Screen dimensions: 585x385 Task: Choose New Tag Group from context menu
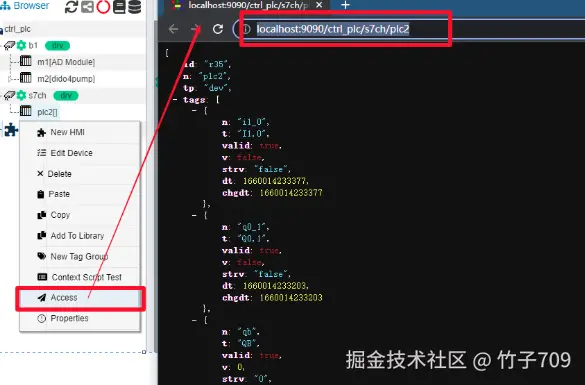[80, 257]
